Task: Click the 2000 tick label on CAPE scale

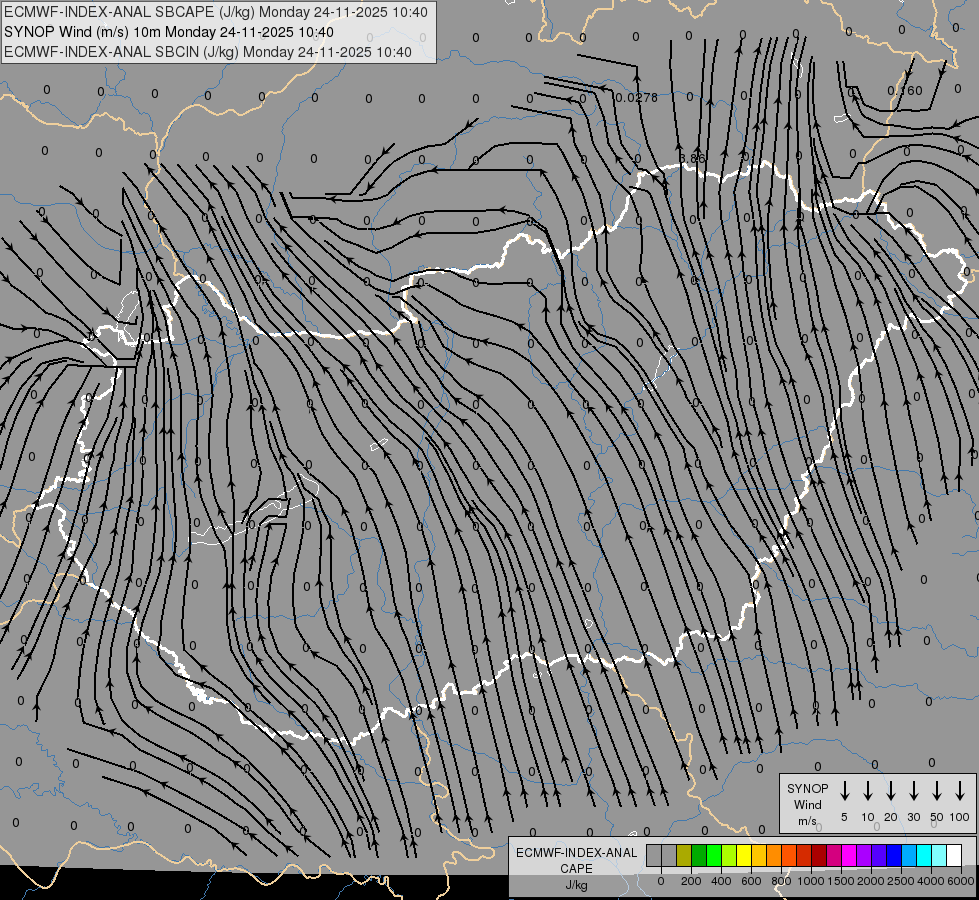Action: 870,881
